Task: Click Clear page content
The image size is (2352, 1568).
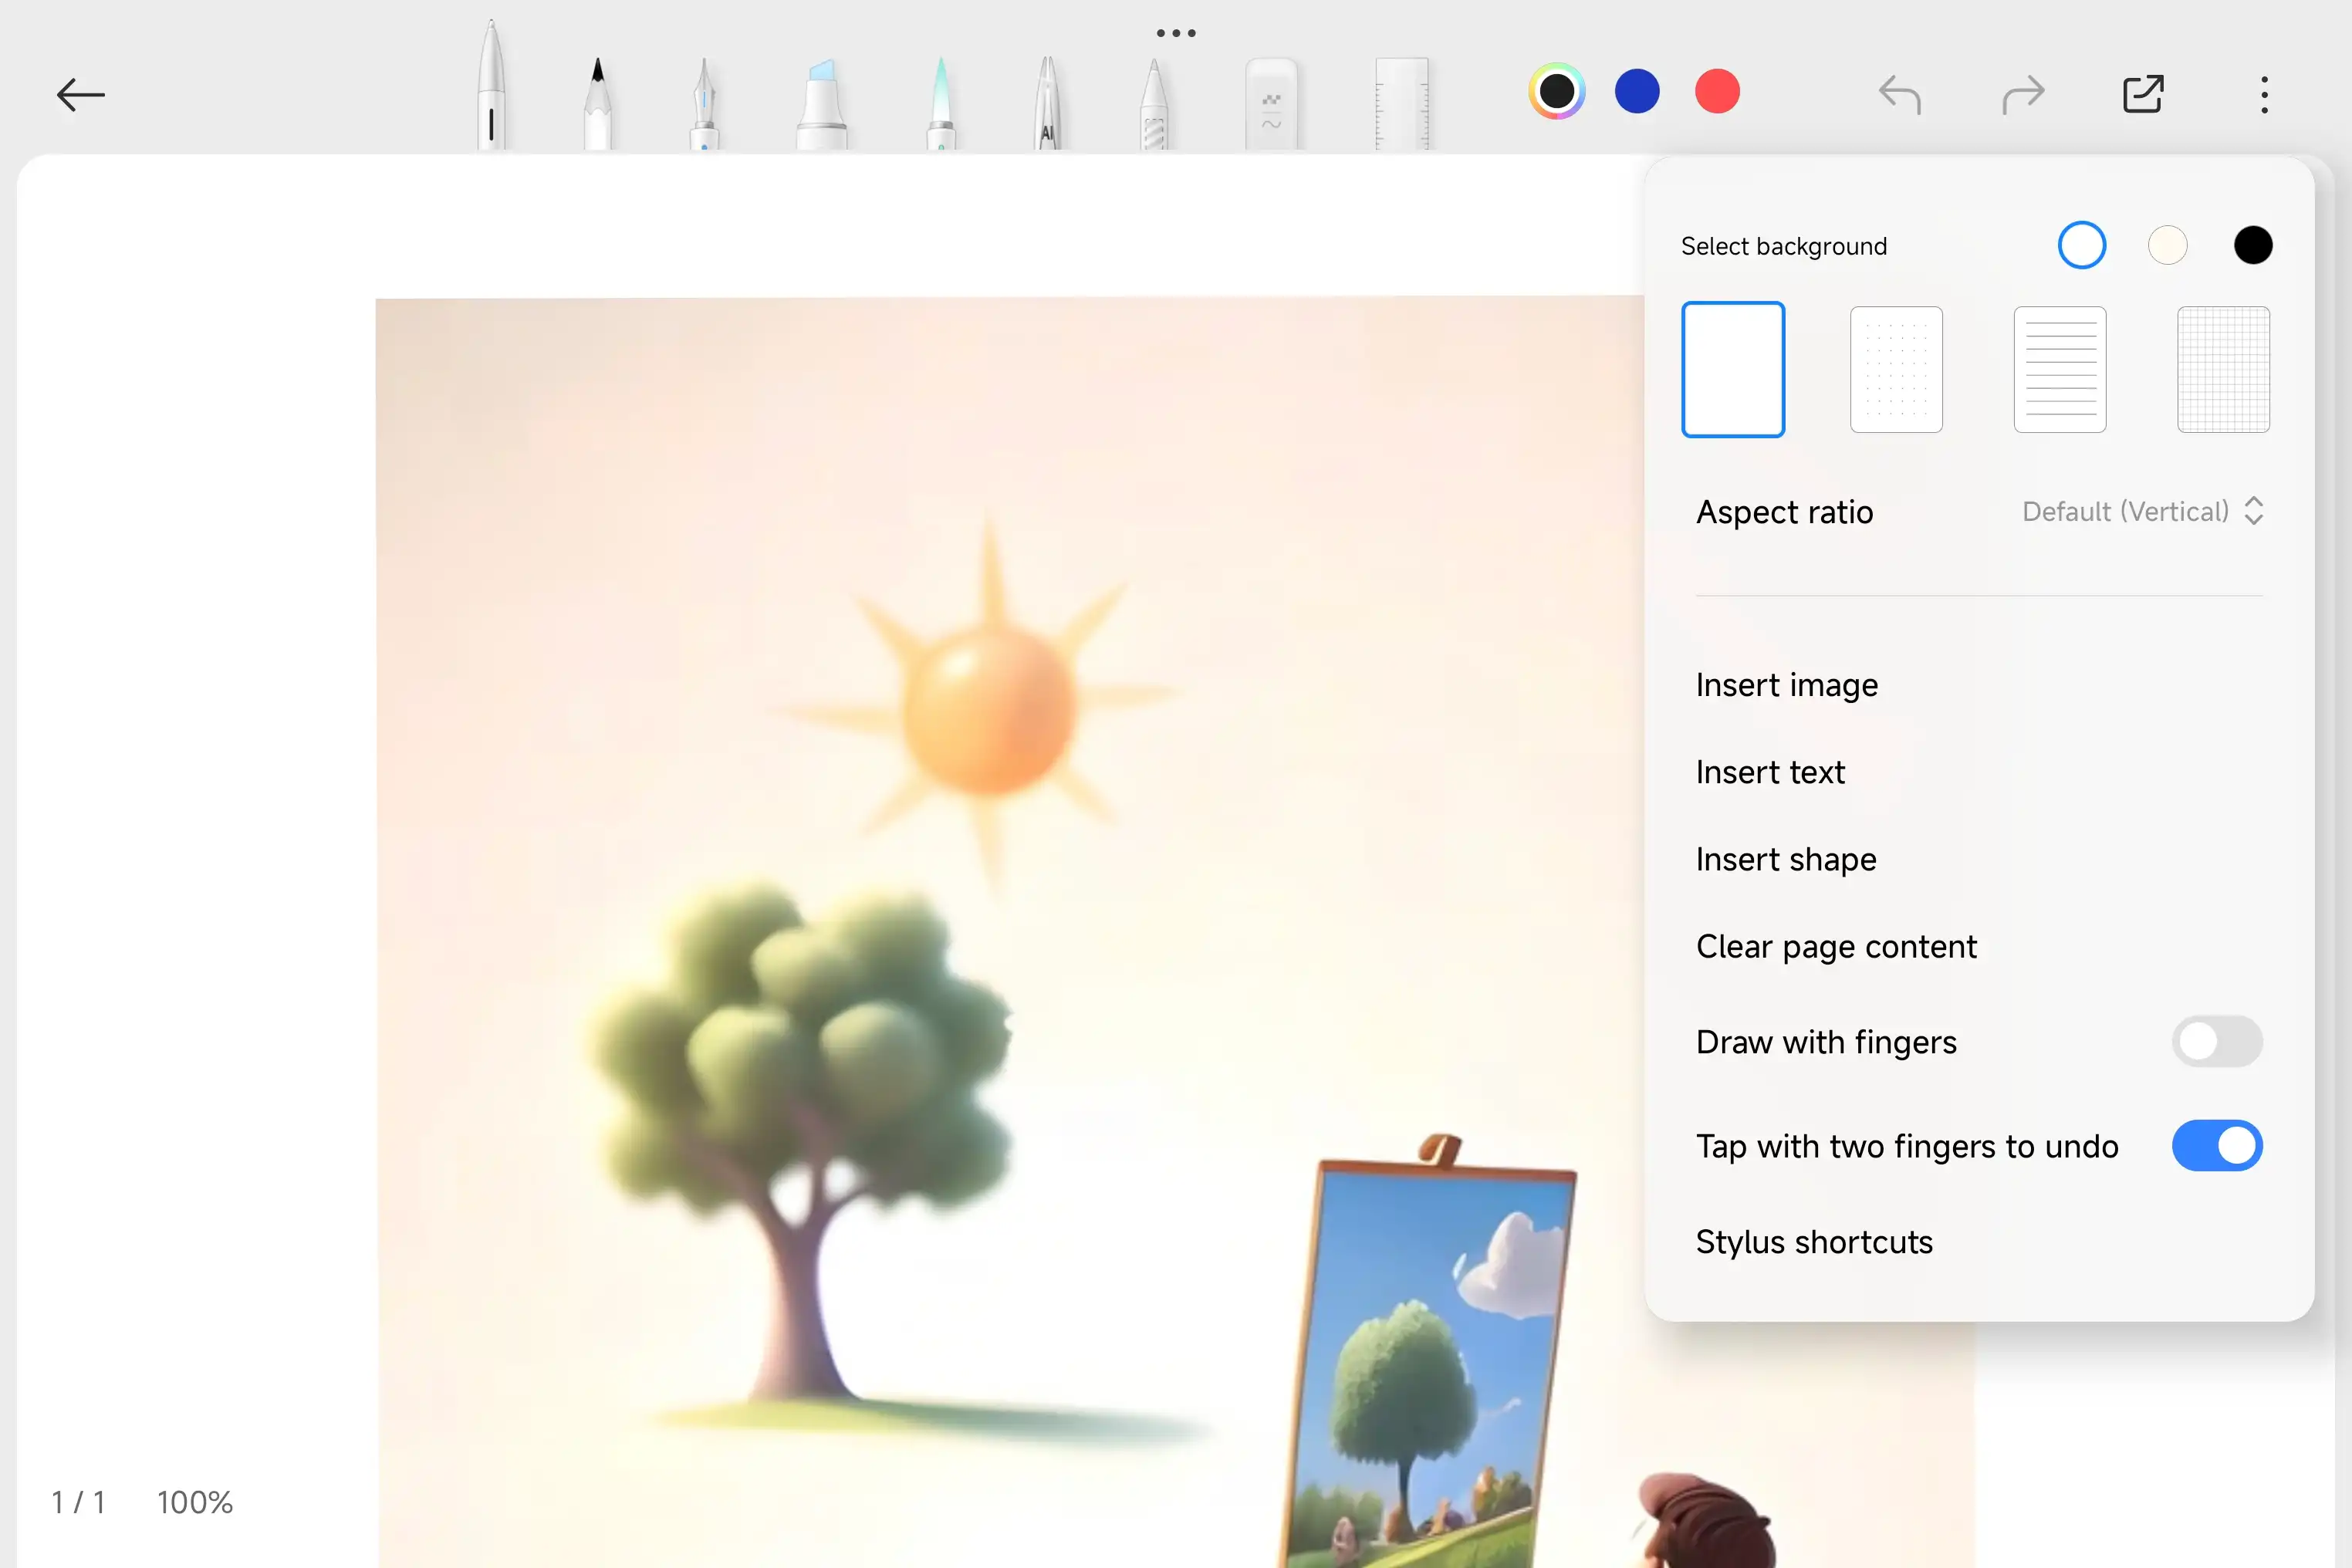Action: point(1836,946)
